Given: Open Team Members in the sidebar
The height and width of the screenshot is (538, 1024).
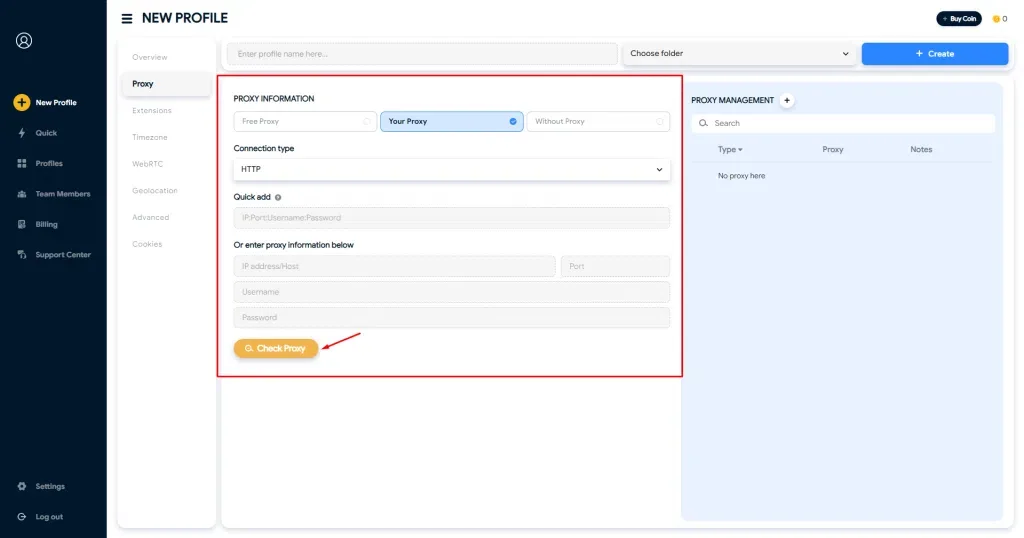Looking at the screenshot, I should tap(63, 194).
